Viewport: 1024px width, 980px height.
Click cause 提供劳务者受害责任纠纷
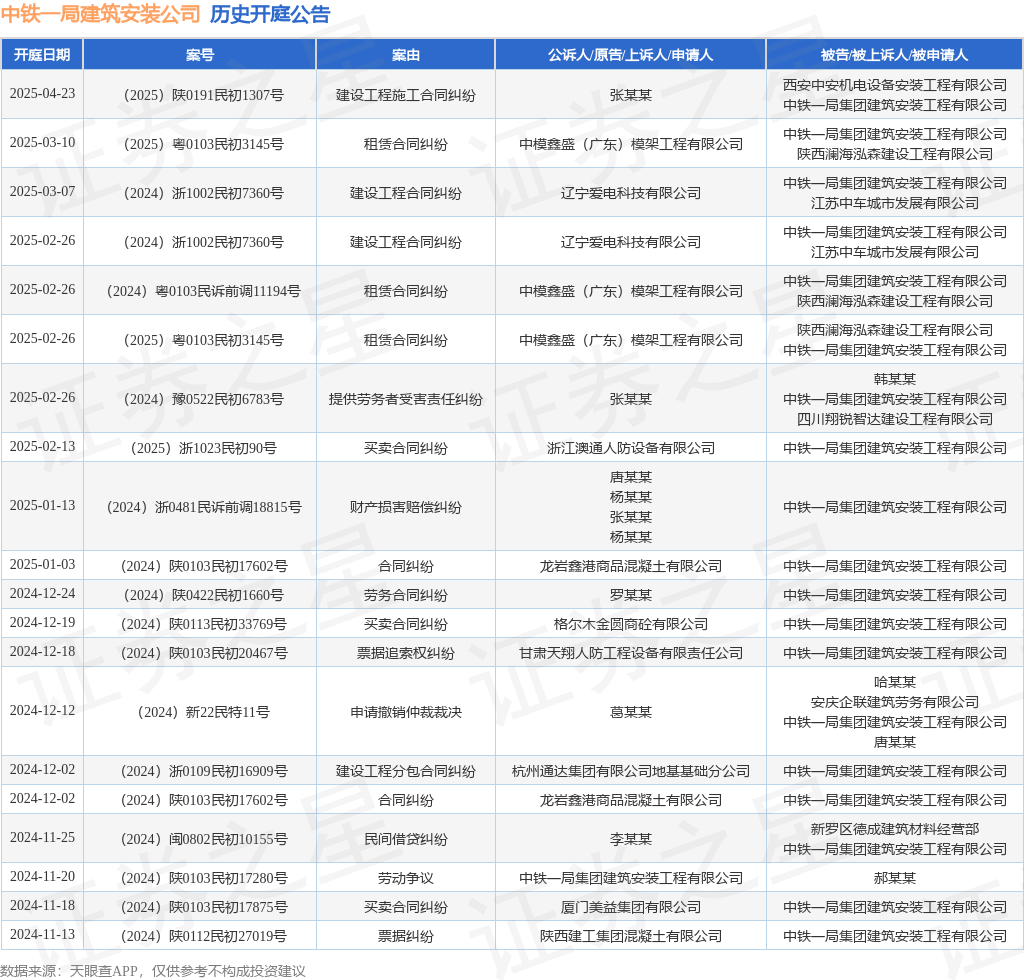[406, 399]
